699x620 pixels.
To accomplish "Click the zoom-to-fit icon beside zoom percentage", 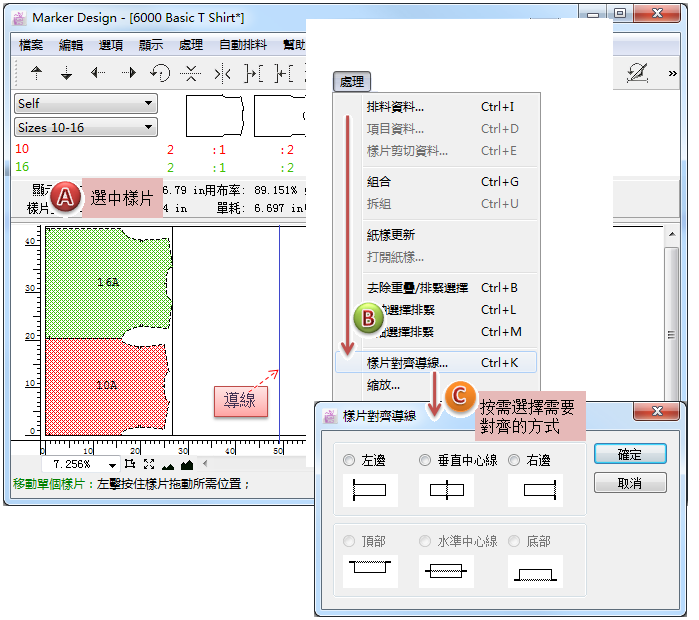I will (x=149, y=464).
